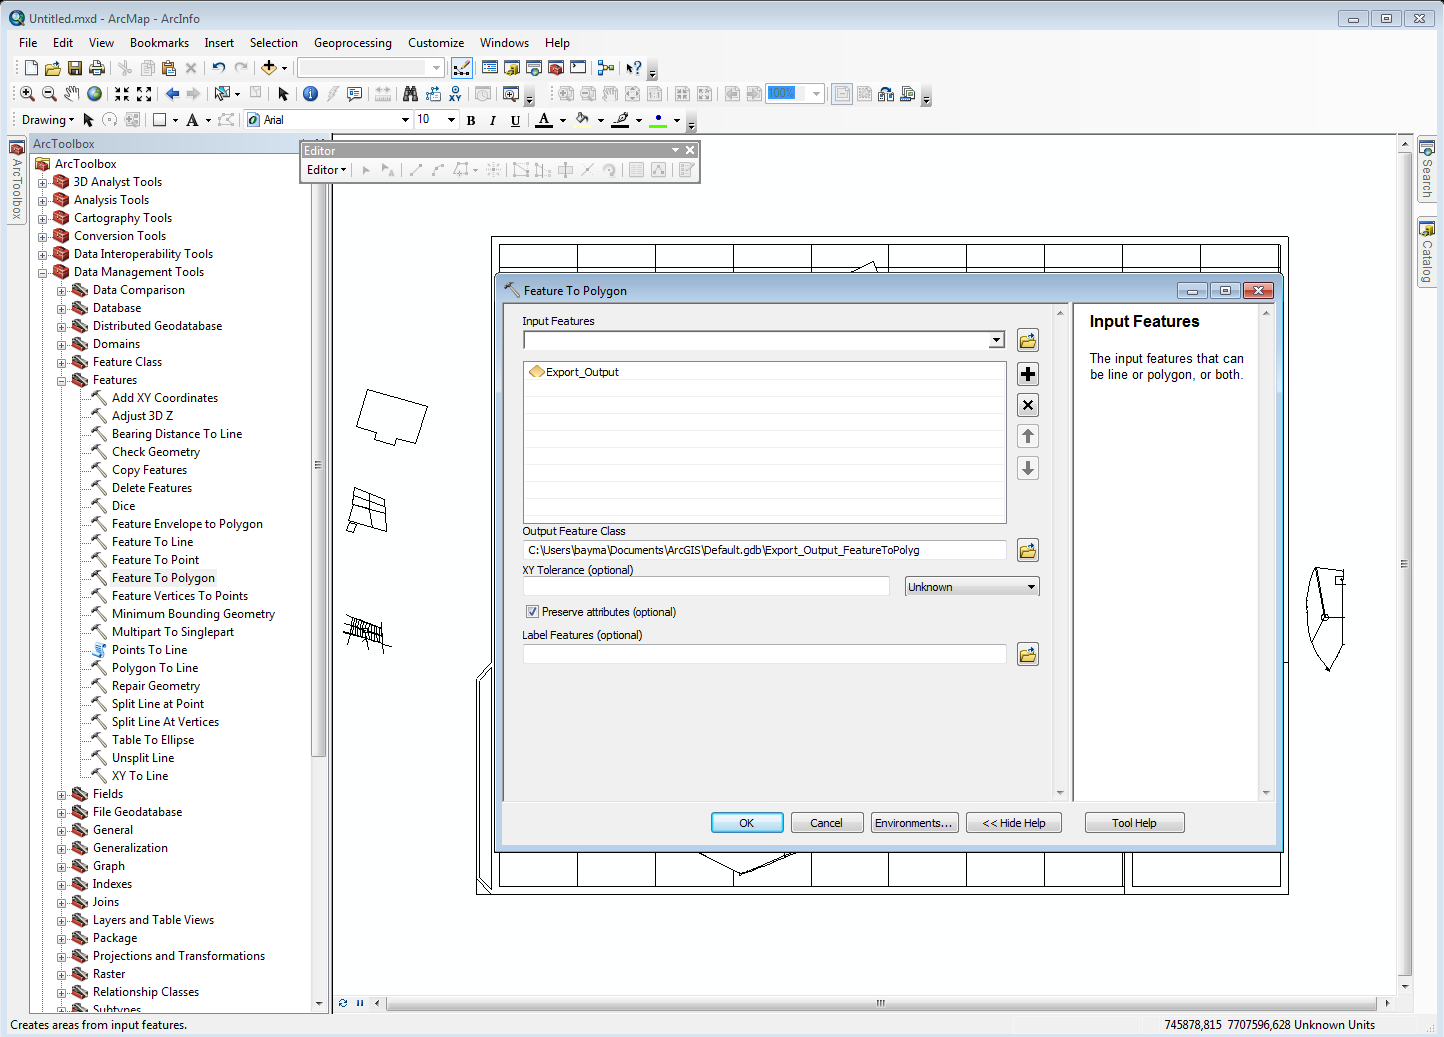Screen dimensions: 1444x1037
Task: Select the Feature To Line tool
Action: pos(152,542)
